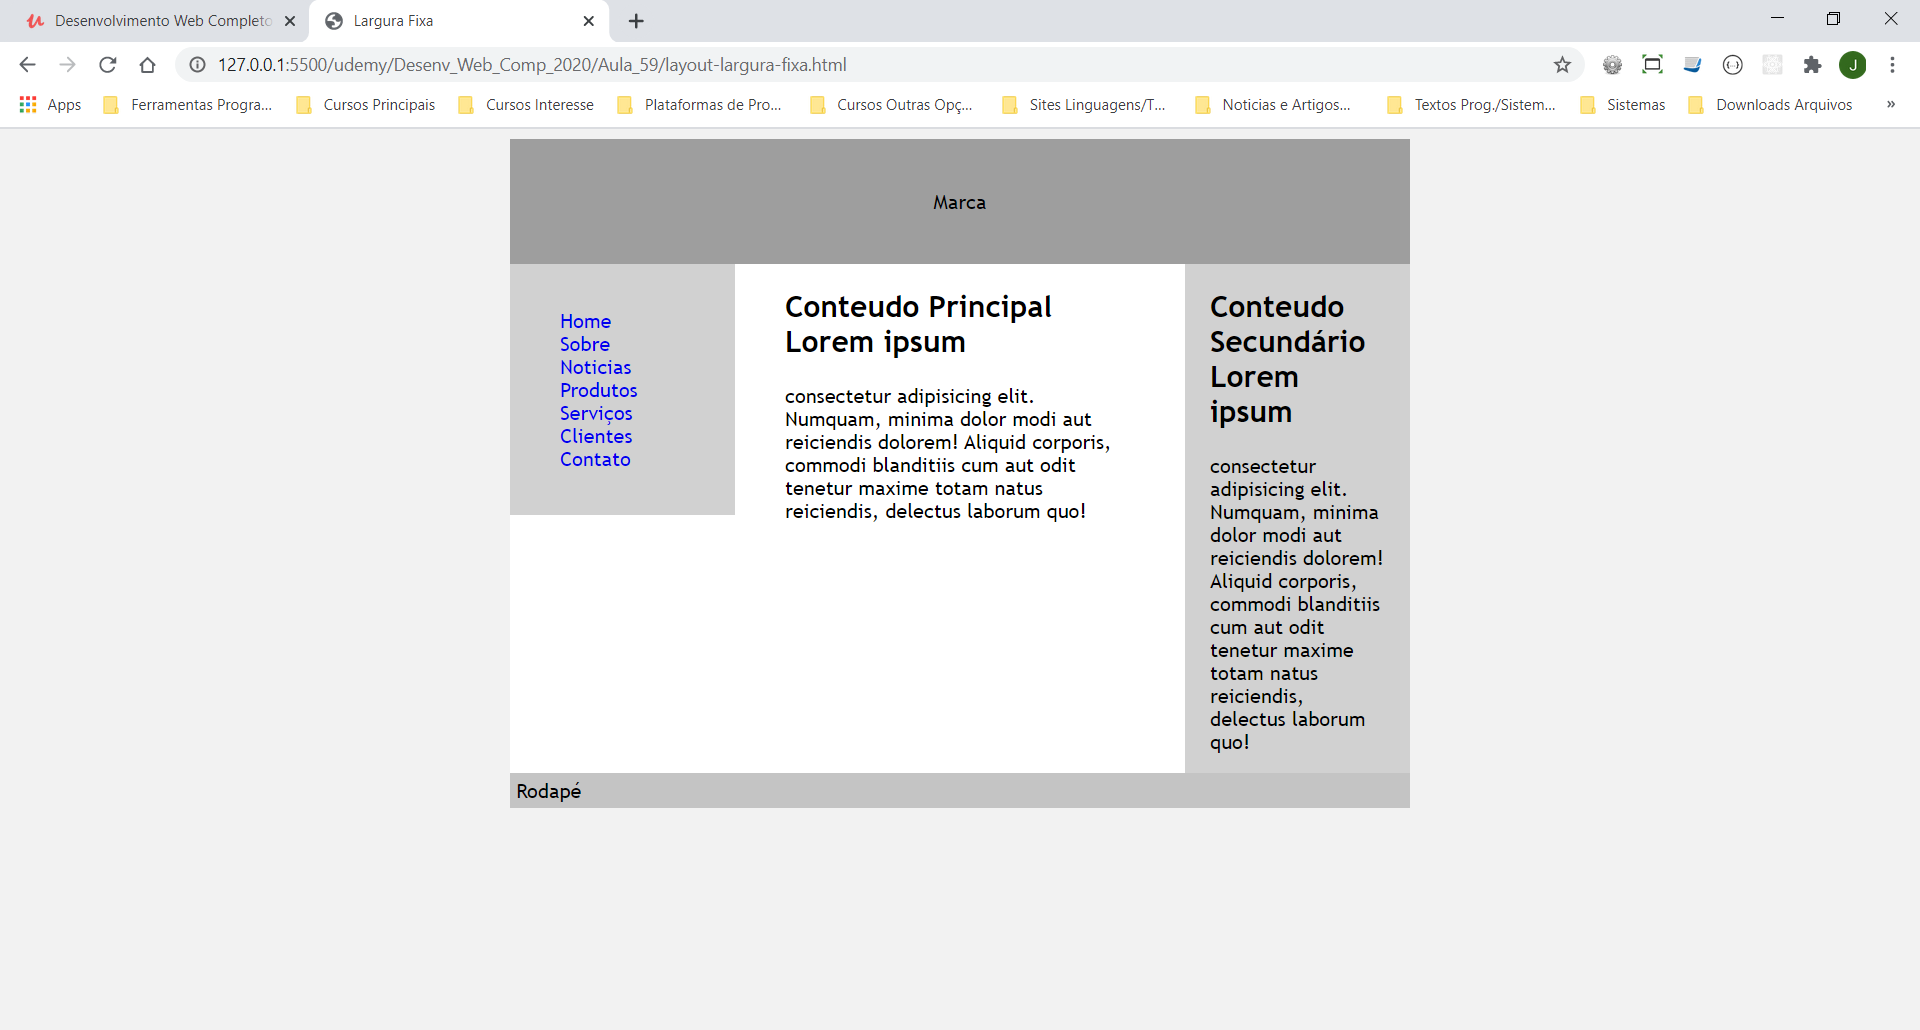Open the Noticias link
Image resolution: width=1920 pixels, height=1030 pixels.
[x=595, y=368]
